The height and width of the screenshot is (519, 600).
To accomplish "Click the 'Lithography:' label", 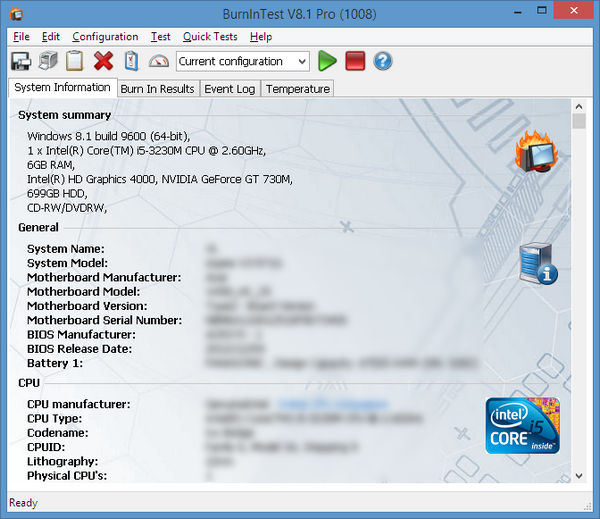I will point(62,462).
